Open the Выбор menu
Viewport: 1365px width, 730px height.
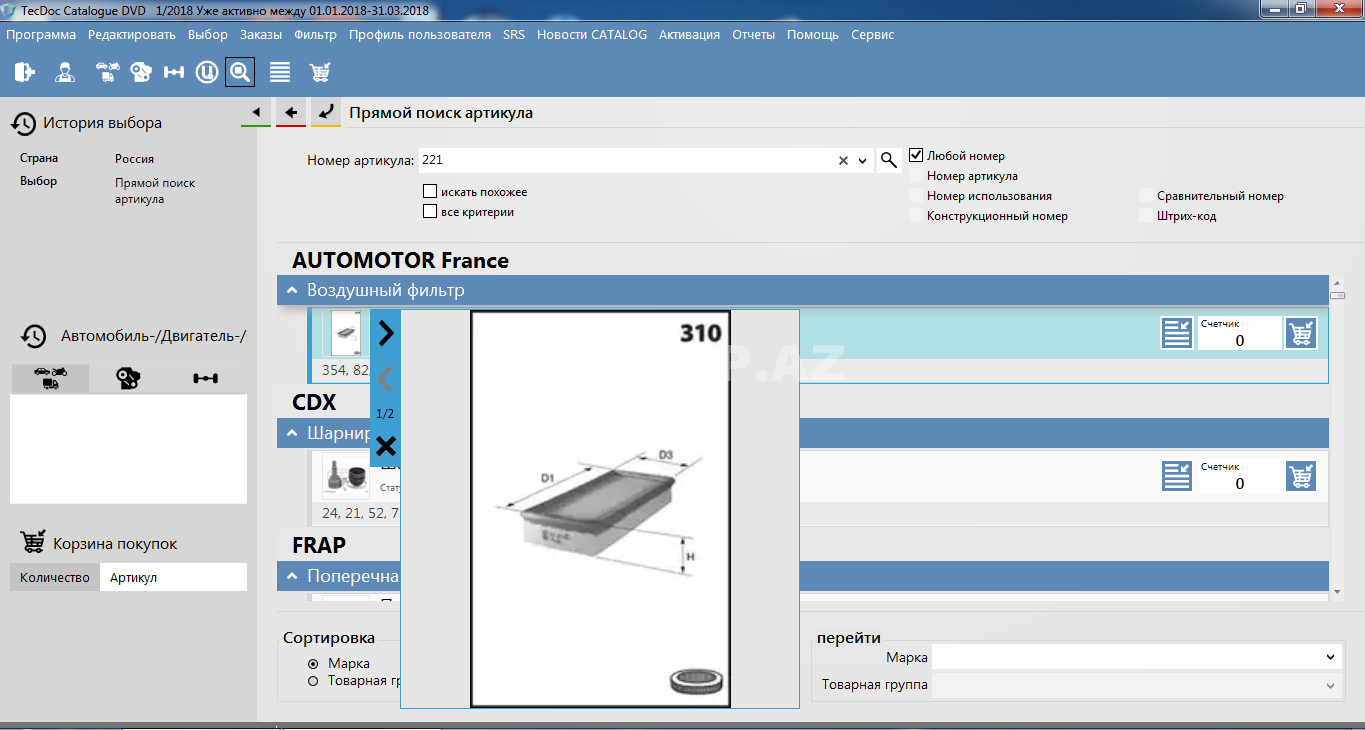pyautogui.click(x=208, y=34)
